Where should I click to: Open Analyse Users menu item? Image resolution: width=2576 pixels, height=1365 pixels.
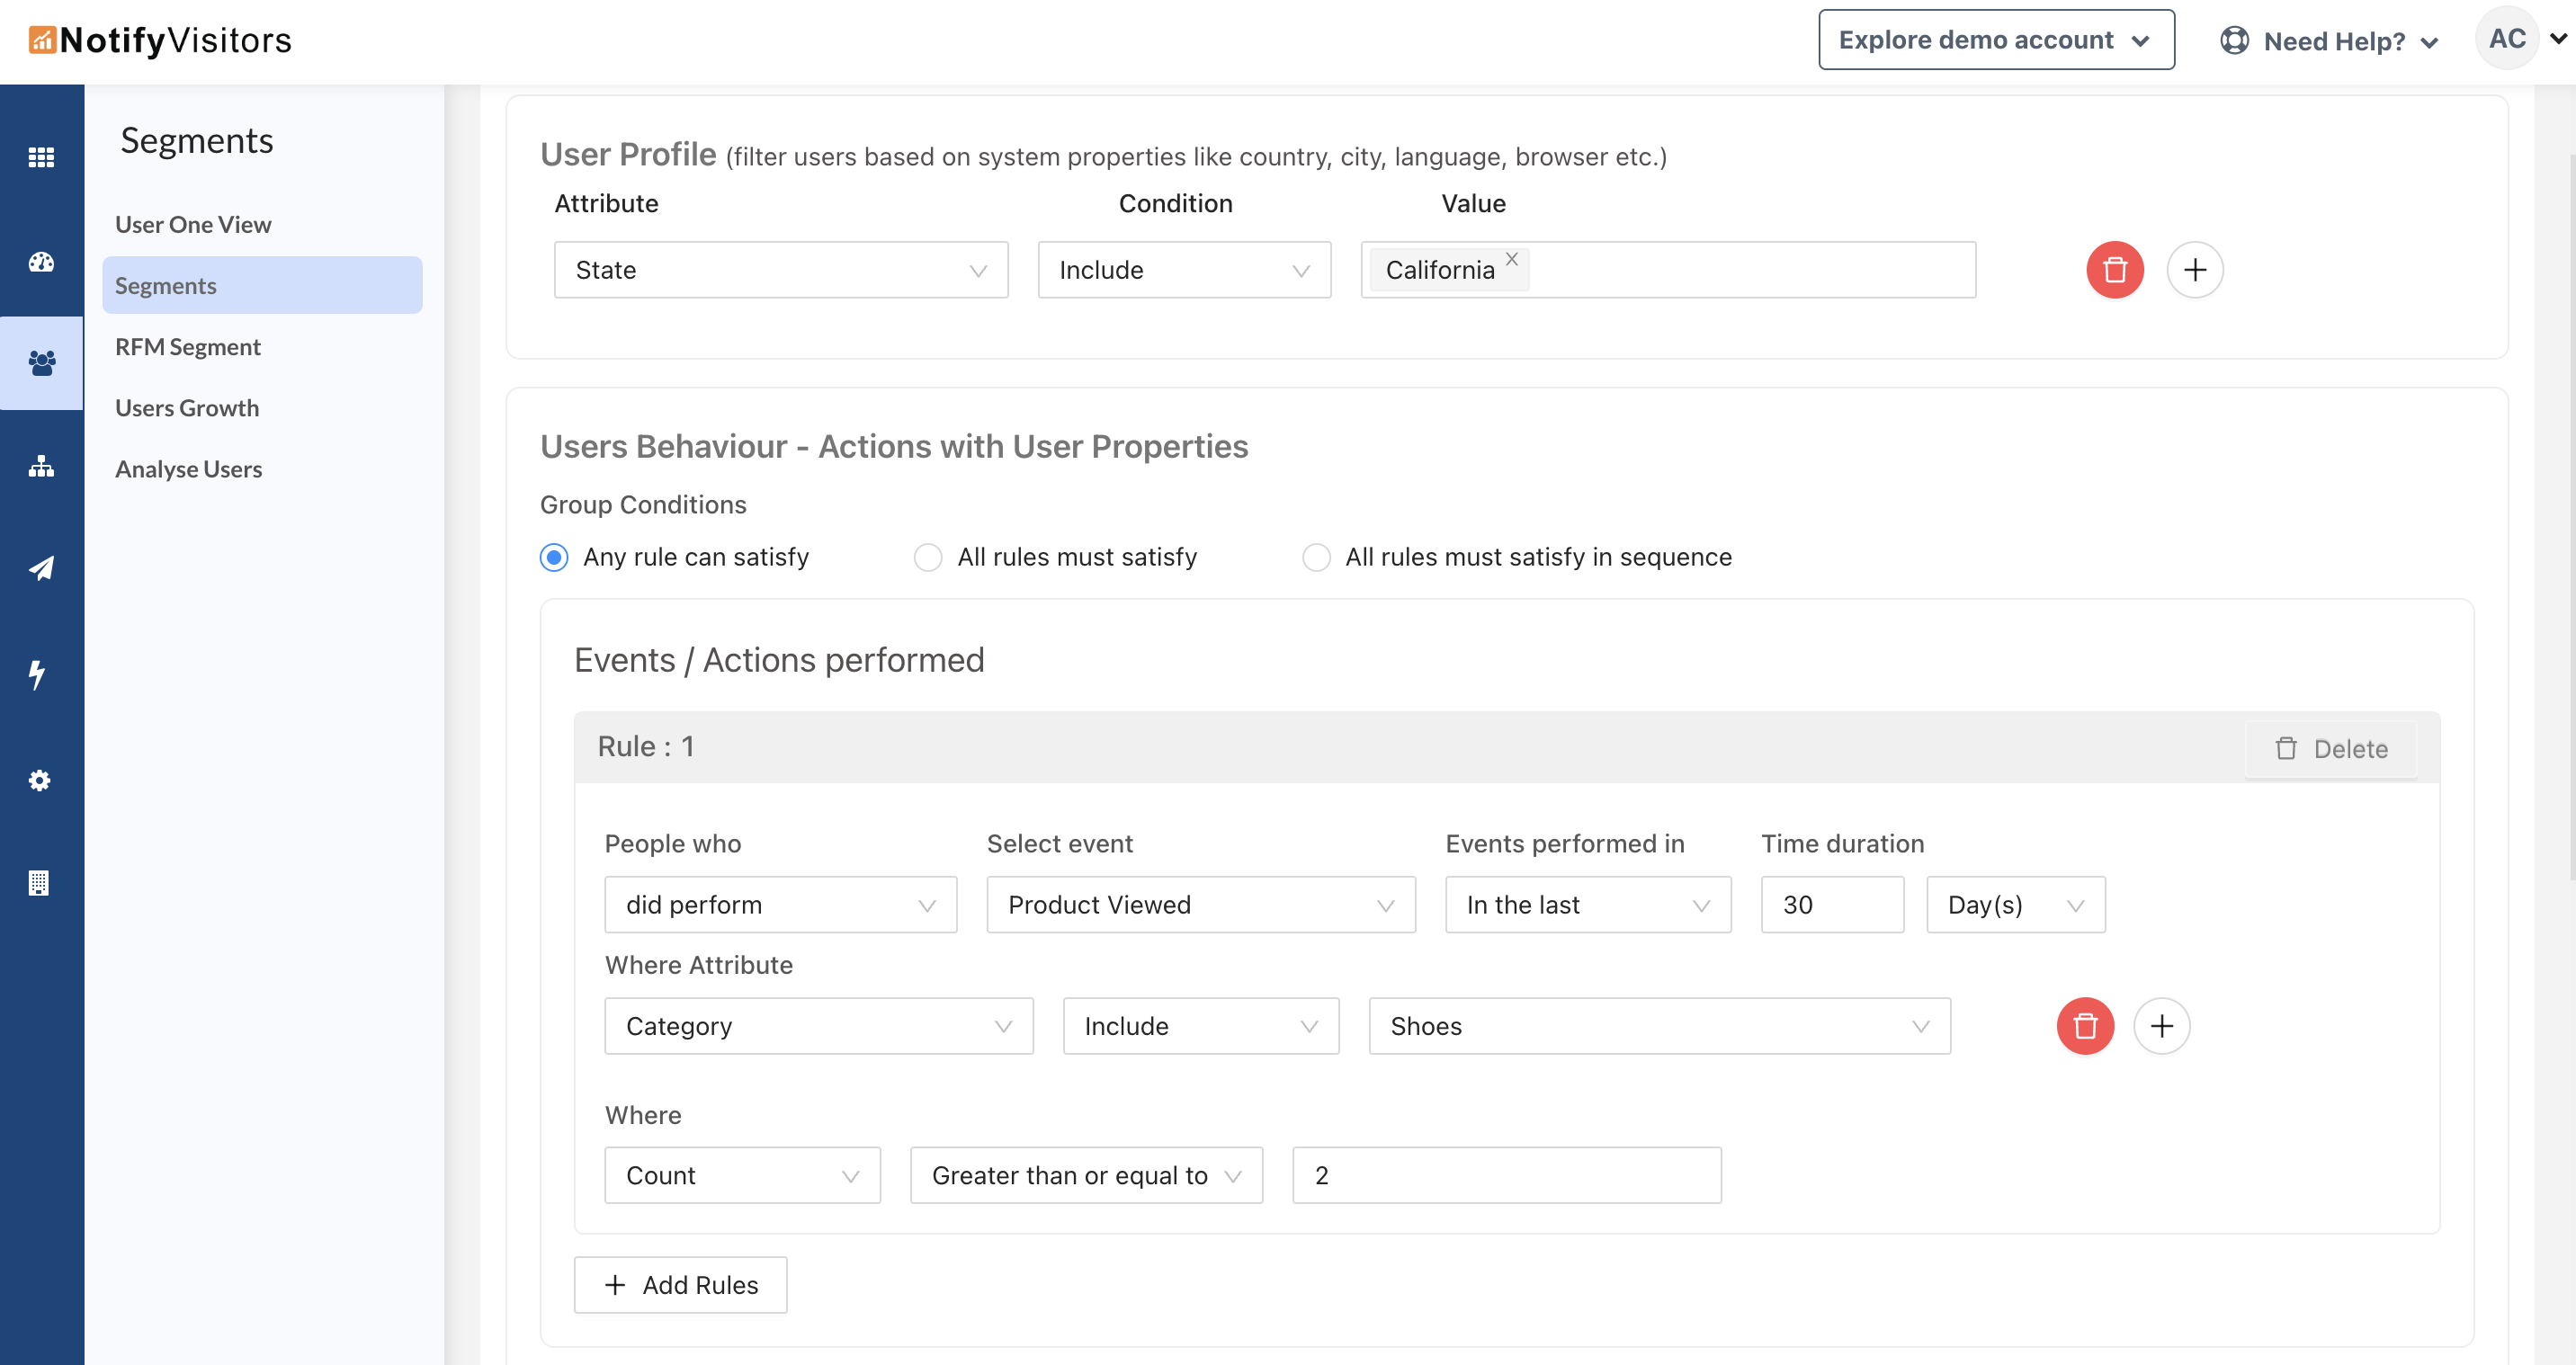coord(188,469)
